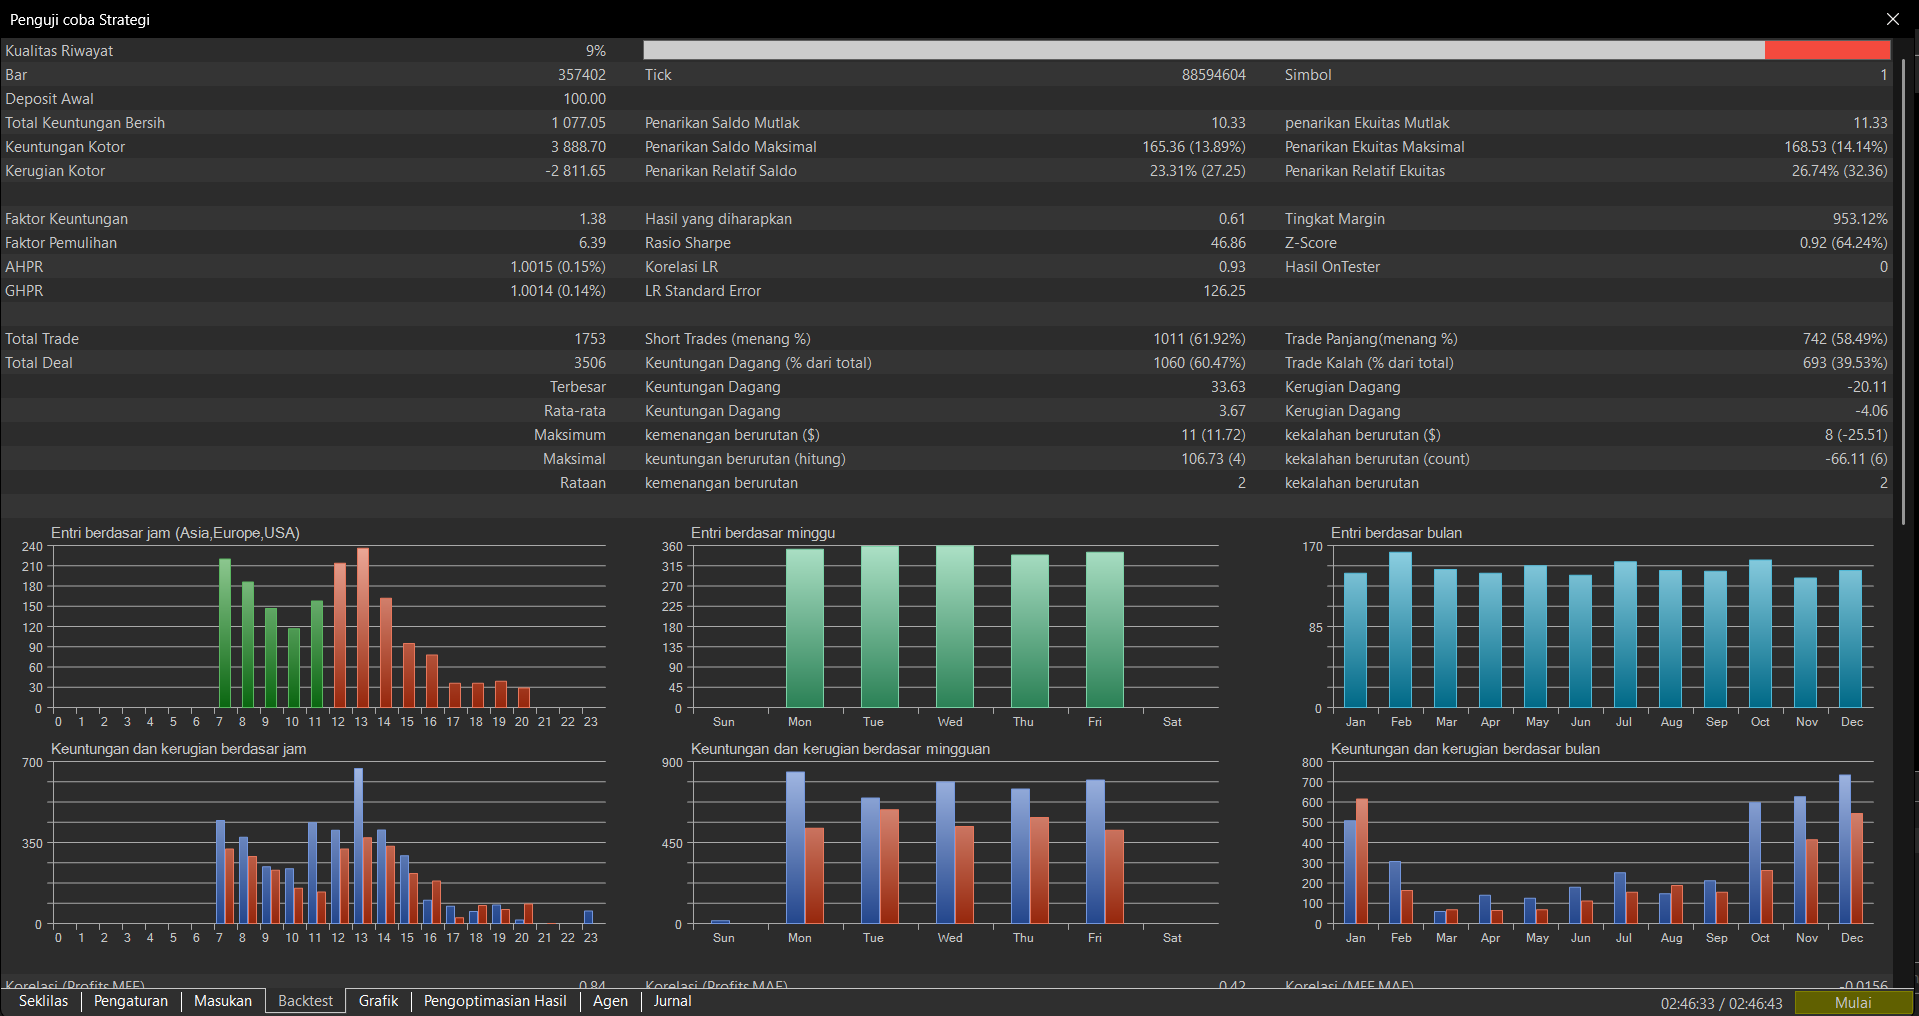The image size is (1919, 1016).
Task: Open the Pengaturan tab
Action: pyautogui.click(x=130, y=1000)
